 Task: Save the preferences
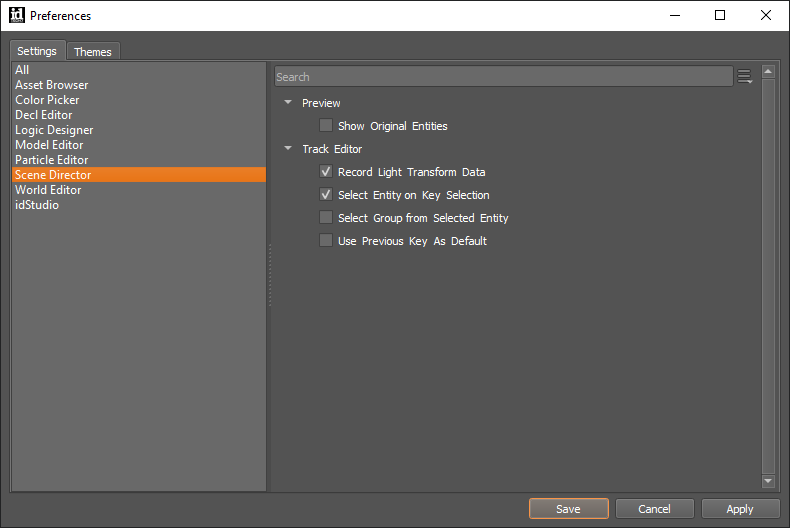click(x=568, y=509)
